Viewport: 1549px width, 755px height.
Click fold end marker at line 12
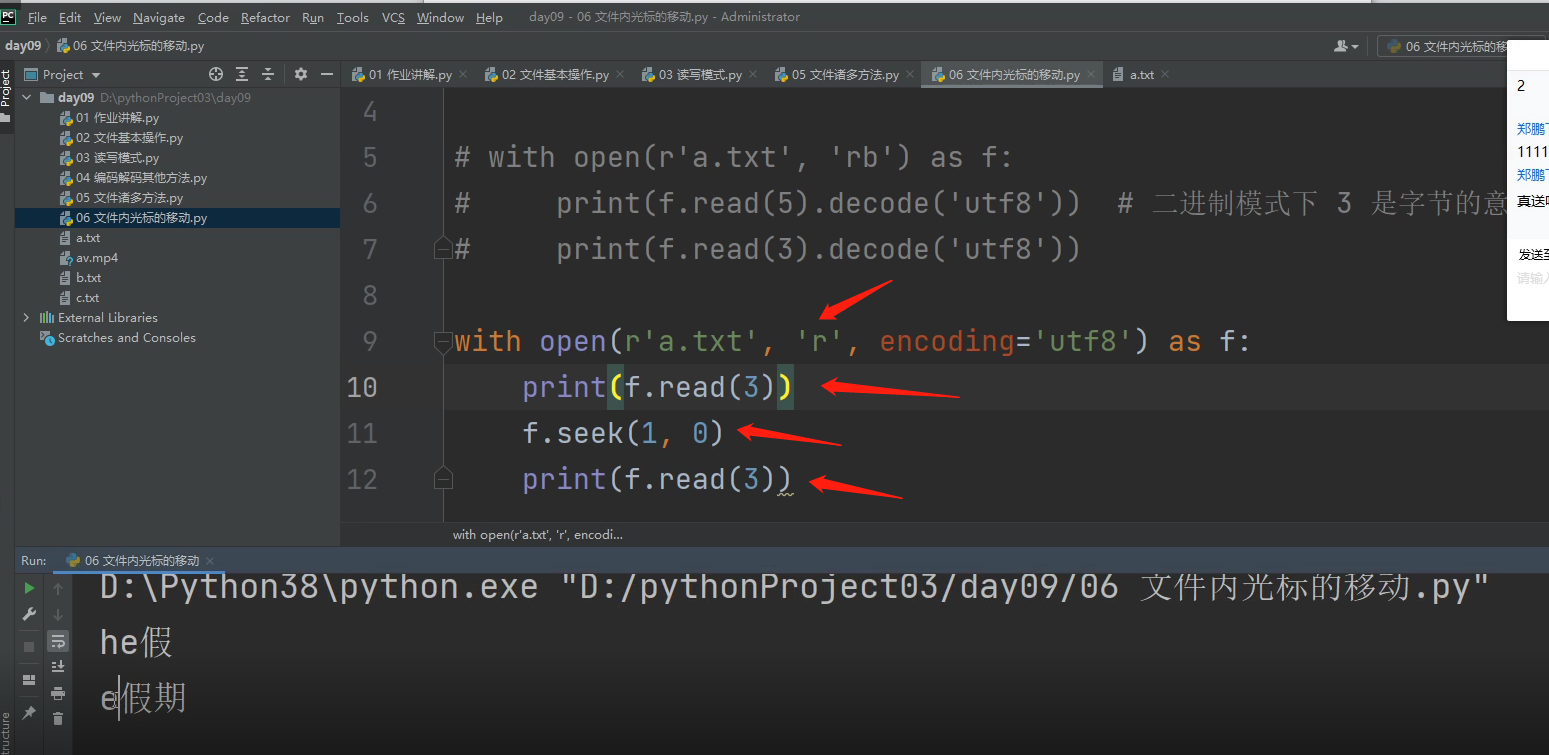pos(443,479)
